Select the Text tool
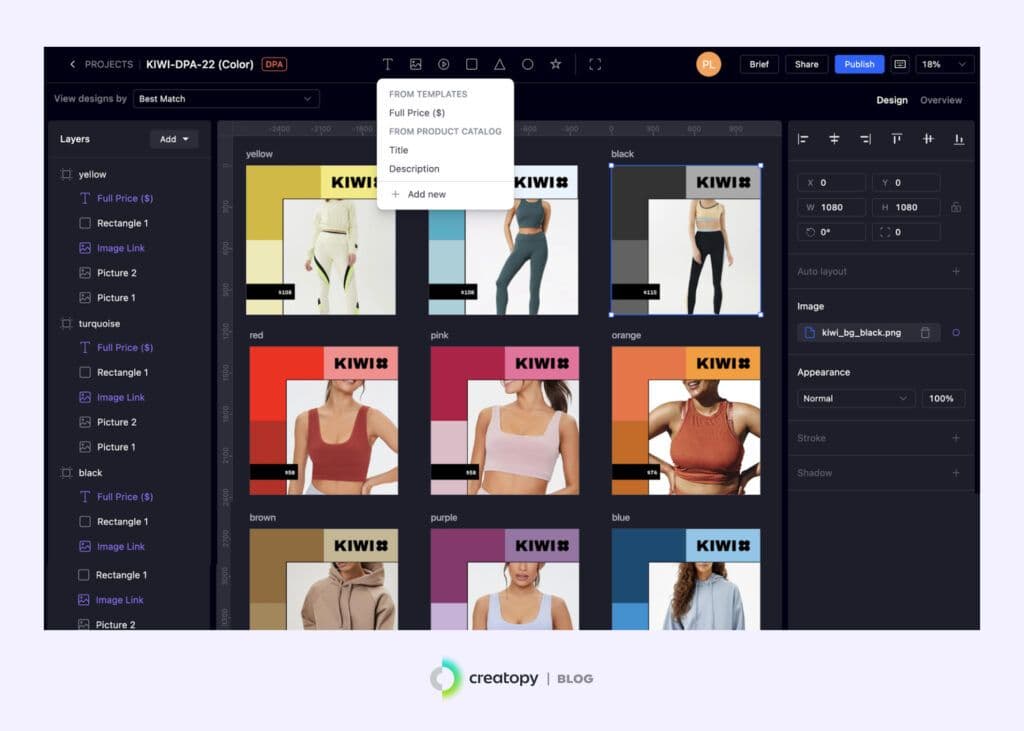The height and width of the screenshot is (731, 1024). (387, 64)
